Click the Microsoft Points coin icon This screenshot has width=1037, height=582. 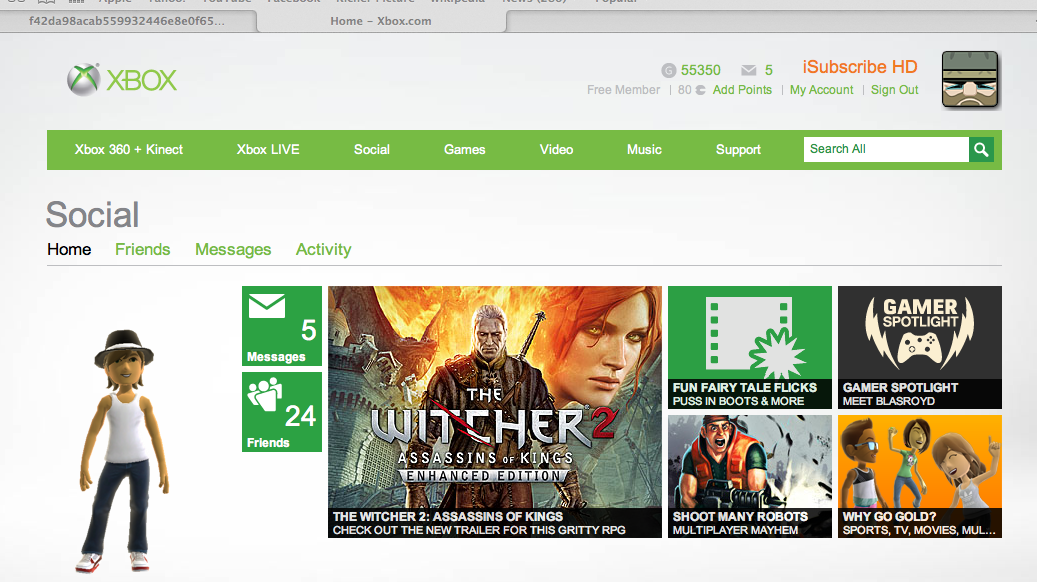[700, 90]
